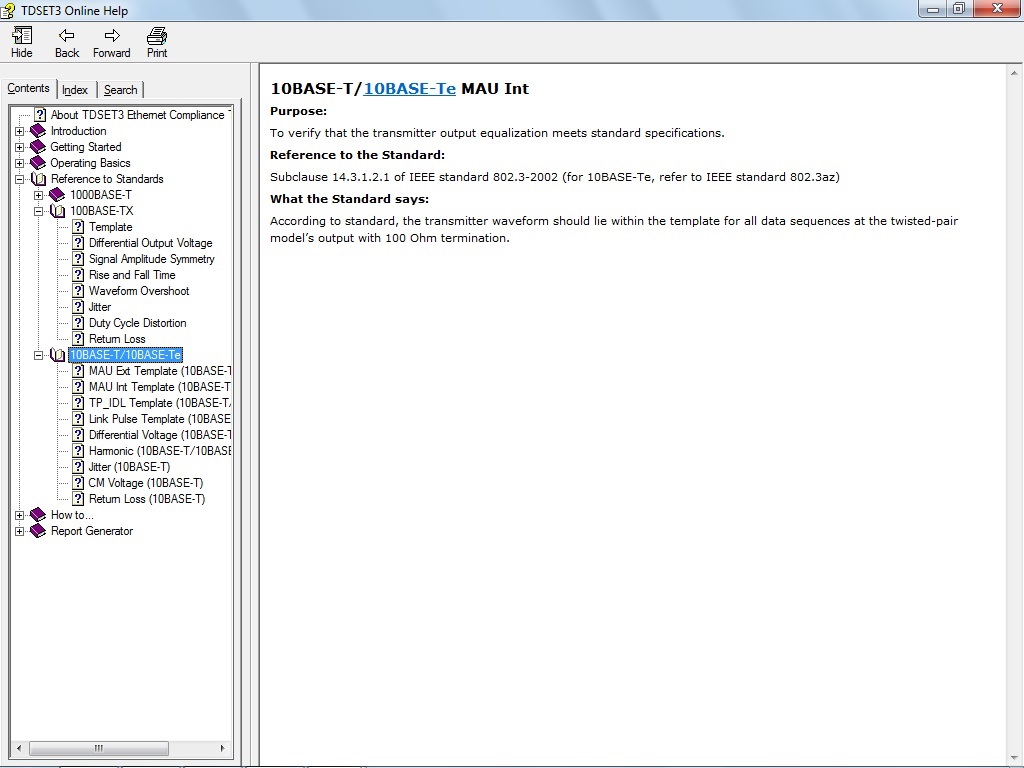
Task: Close the TDSET3 Online Help window
Action: (998, 8)
